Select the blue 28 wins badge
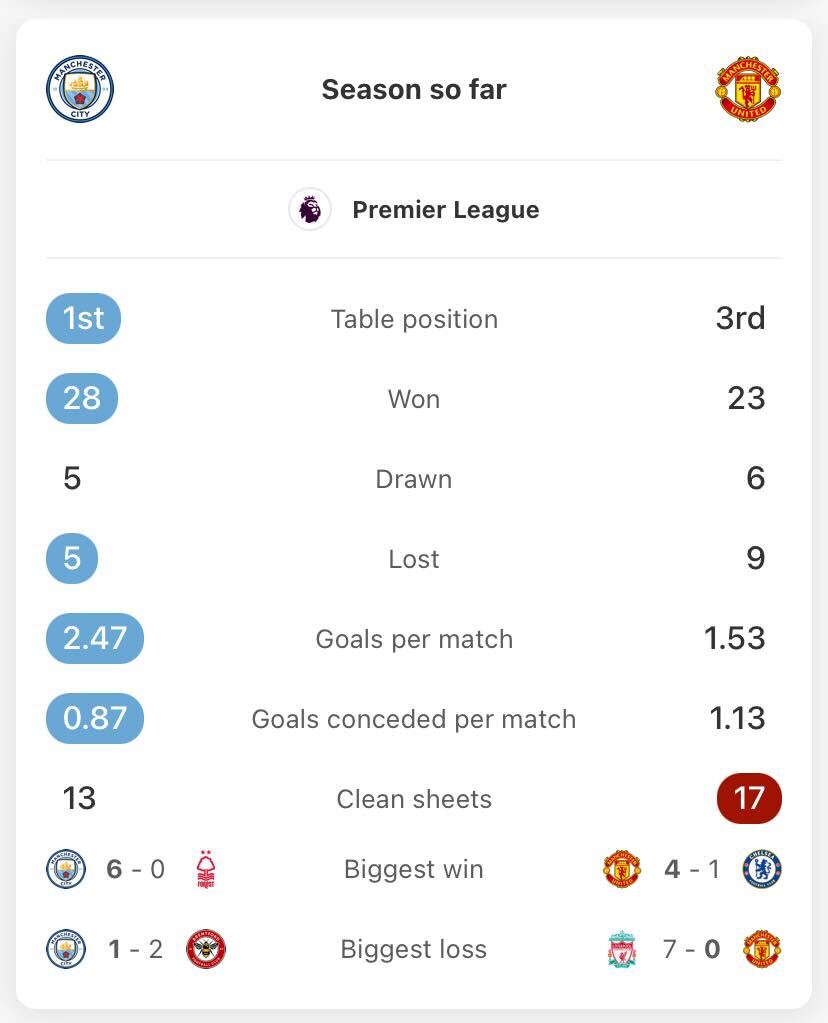This screenshot has width=828, height=1023. pos(82,398)
